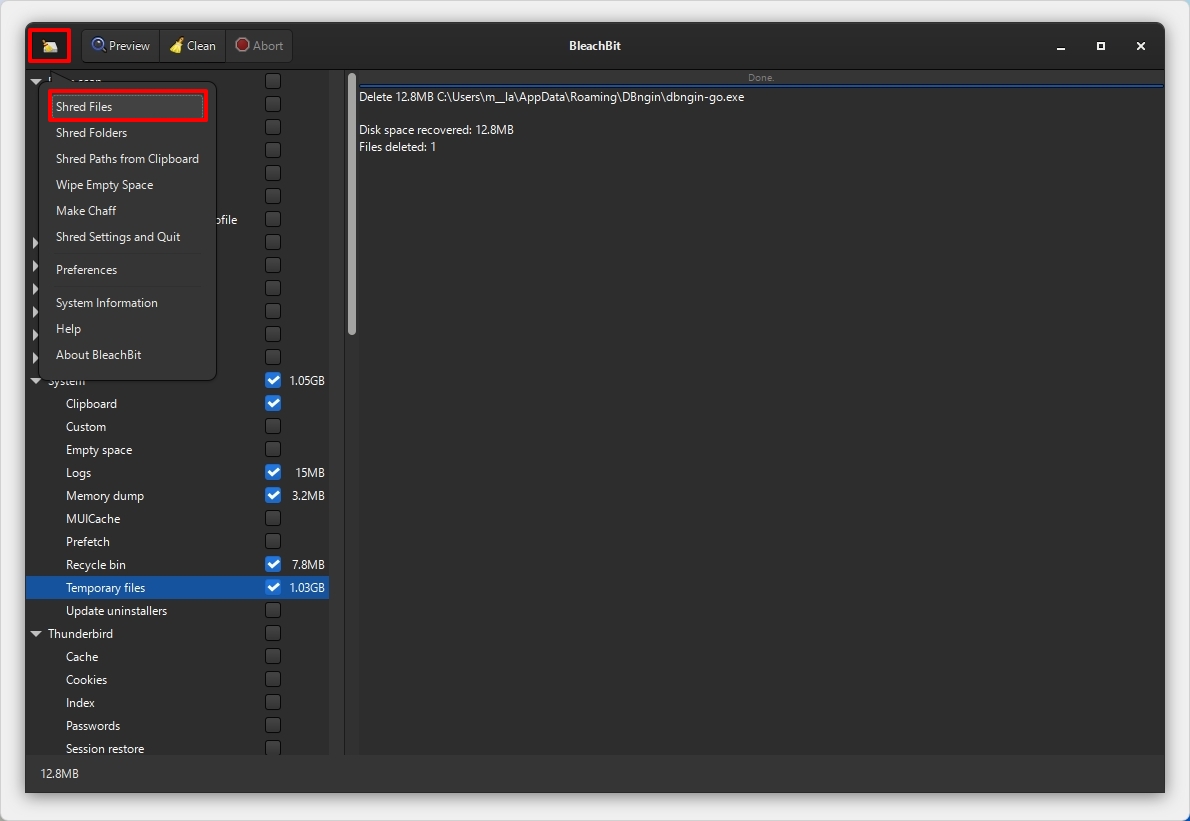Open the BleachBit application menu icon

pos(49,46)
